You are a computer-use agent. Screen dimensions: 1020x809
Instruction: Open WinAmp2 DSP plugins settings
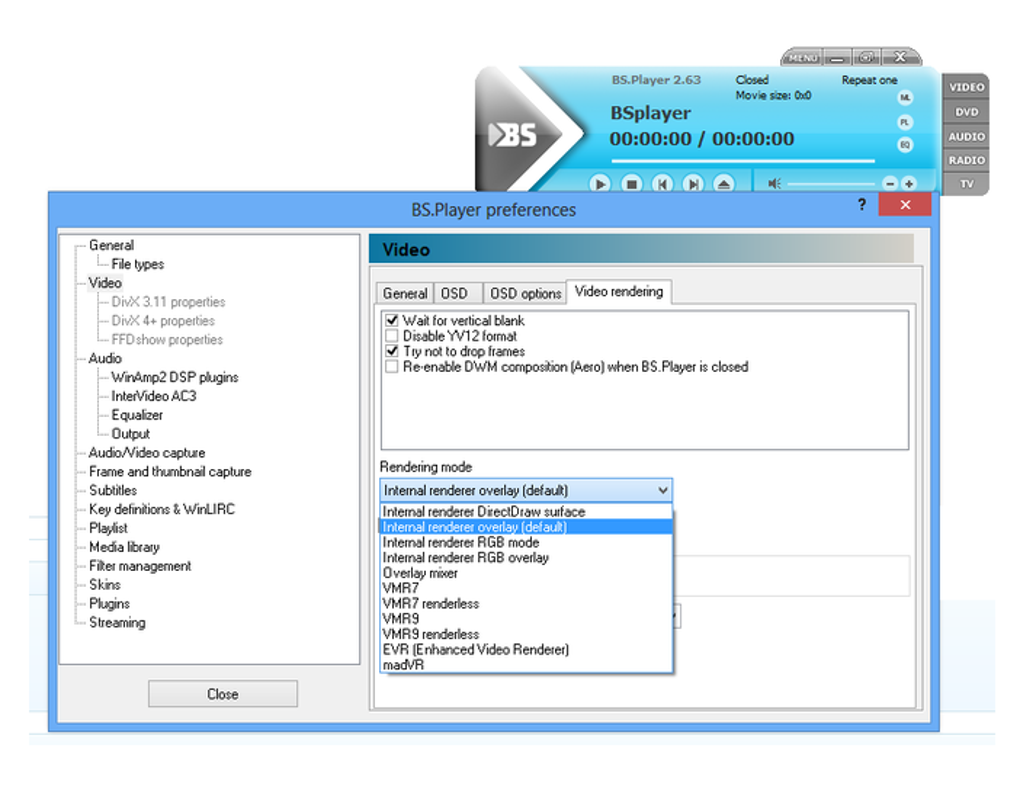174,377
